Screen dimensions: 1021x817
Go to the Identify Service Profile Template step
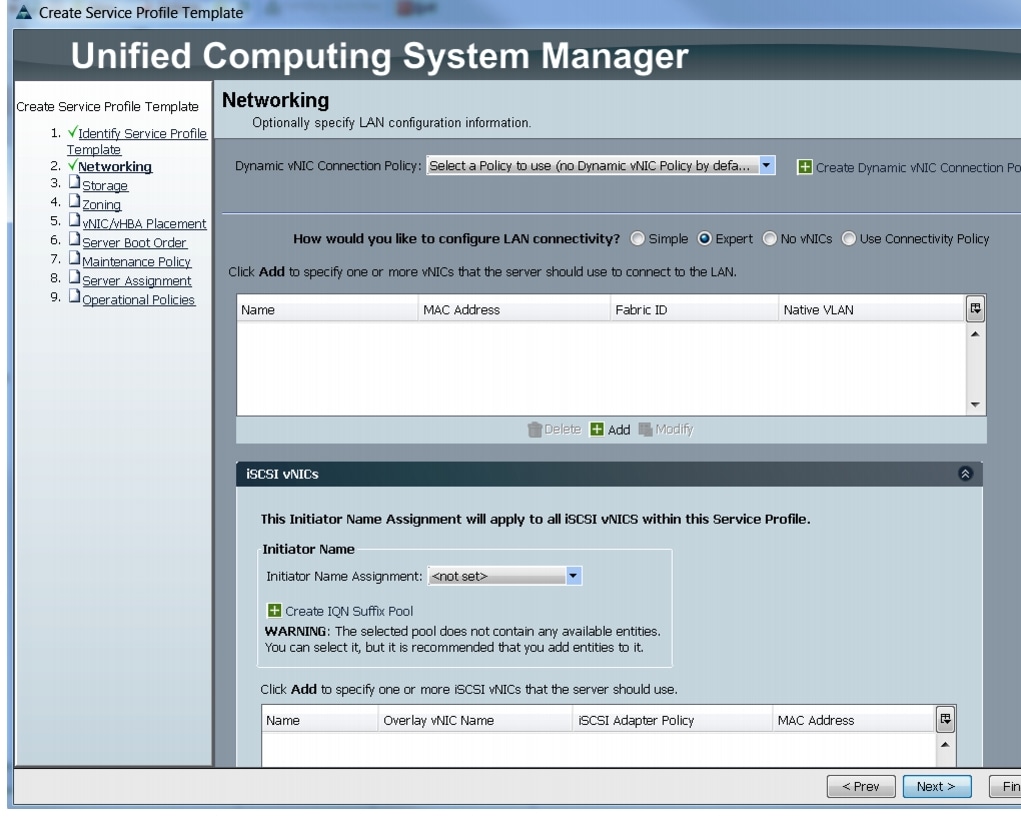coord(137,141)
